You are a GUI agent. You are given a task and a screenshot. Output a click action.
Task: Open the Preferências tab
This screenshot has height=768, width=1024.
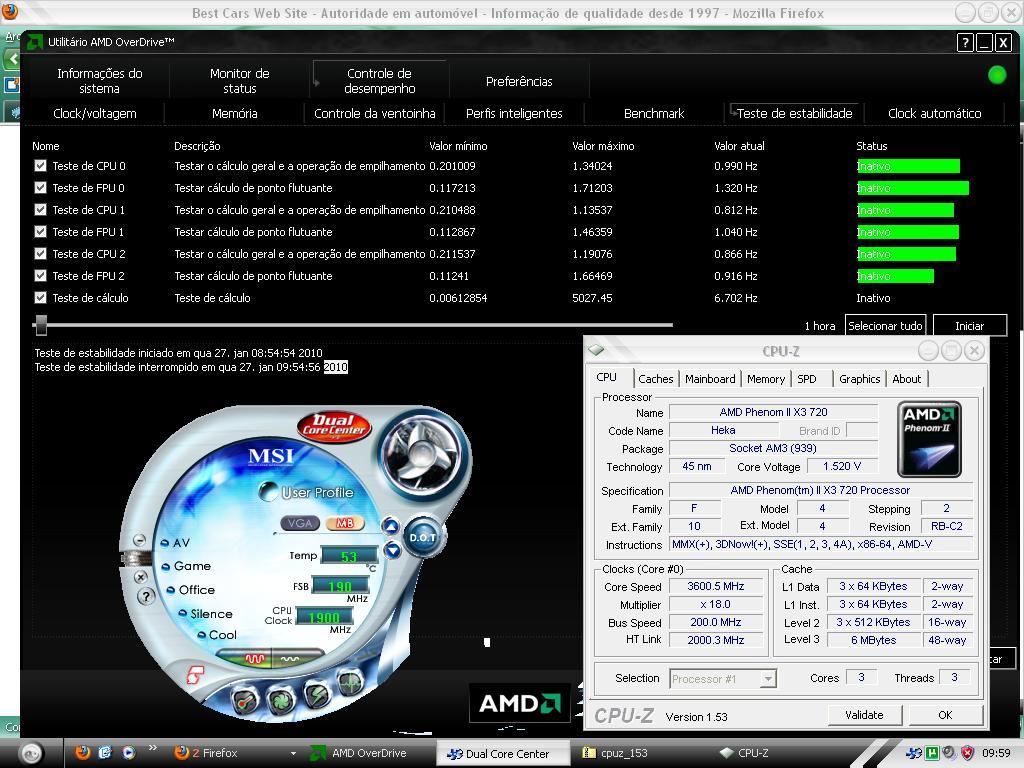[x=519, y=81]
